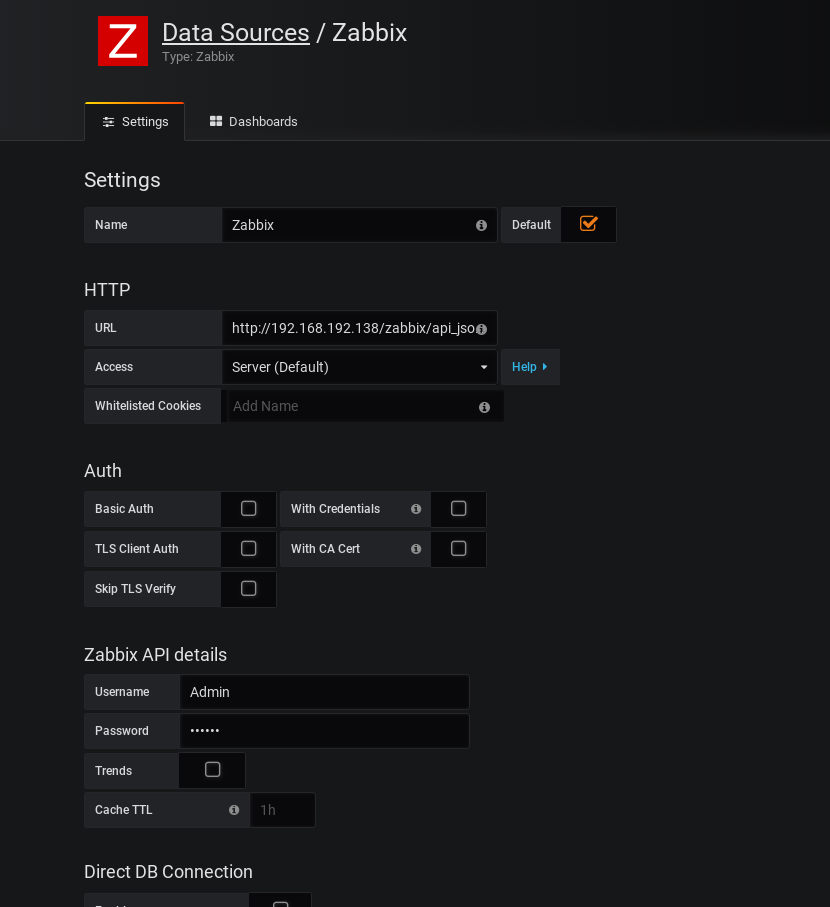Go back via the Data Sources breadcrumb link
Screen dimensions: 830x907
236,32
